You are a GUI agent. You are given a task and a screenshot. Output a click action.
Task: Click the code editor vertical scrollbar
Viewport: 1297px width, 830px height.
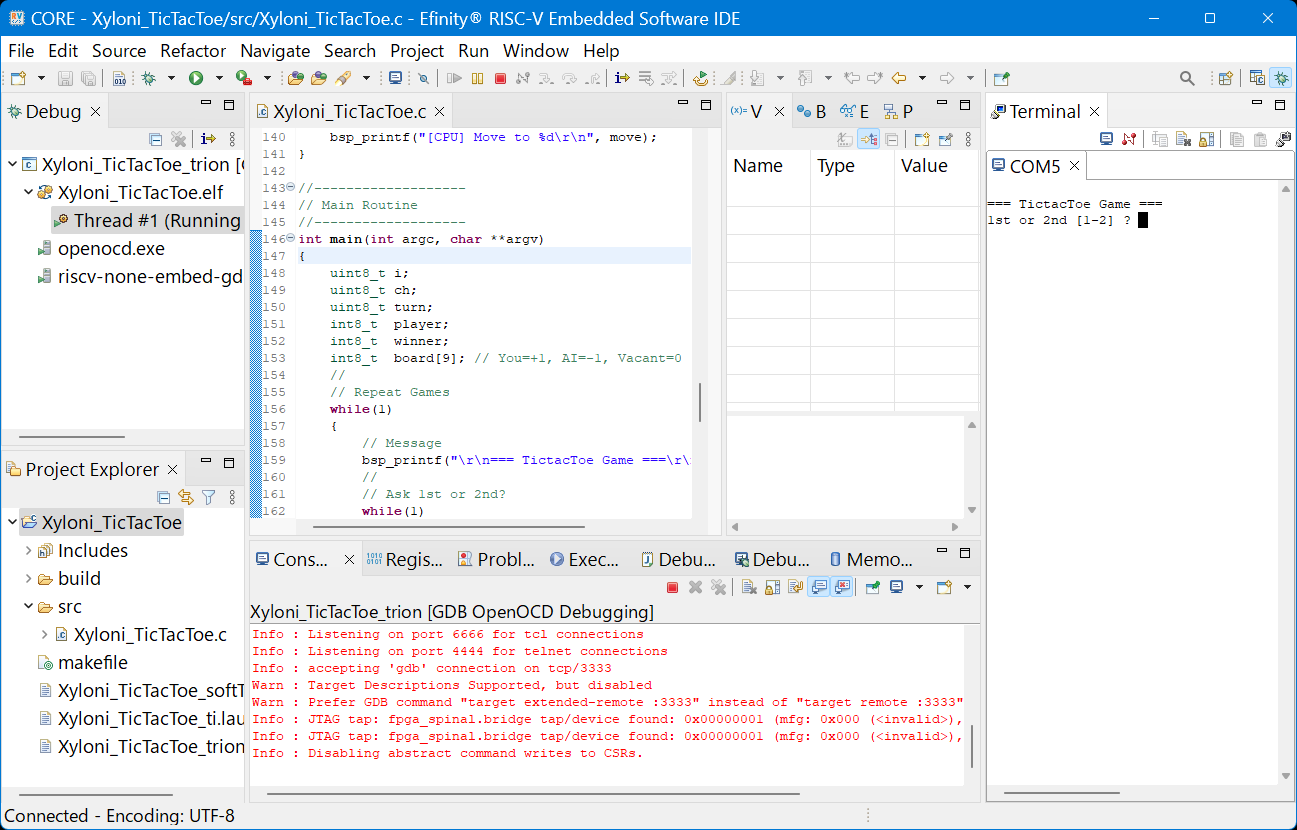tap(699, 402)
